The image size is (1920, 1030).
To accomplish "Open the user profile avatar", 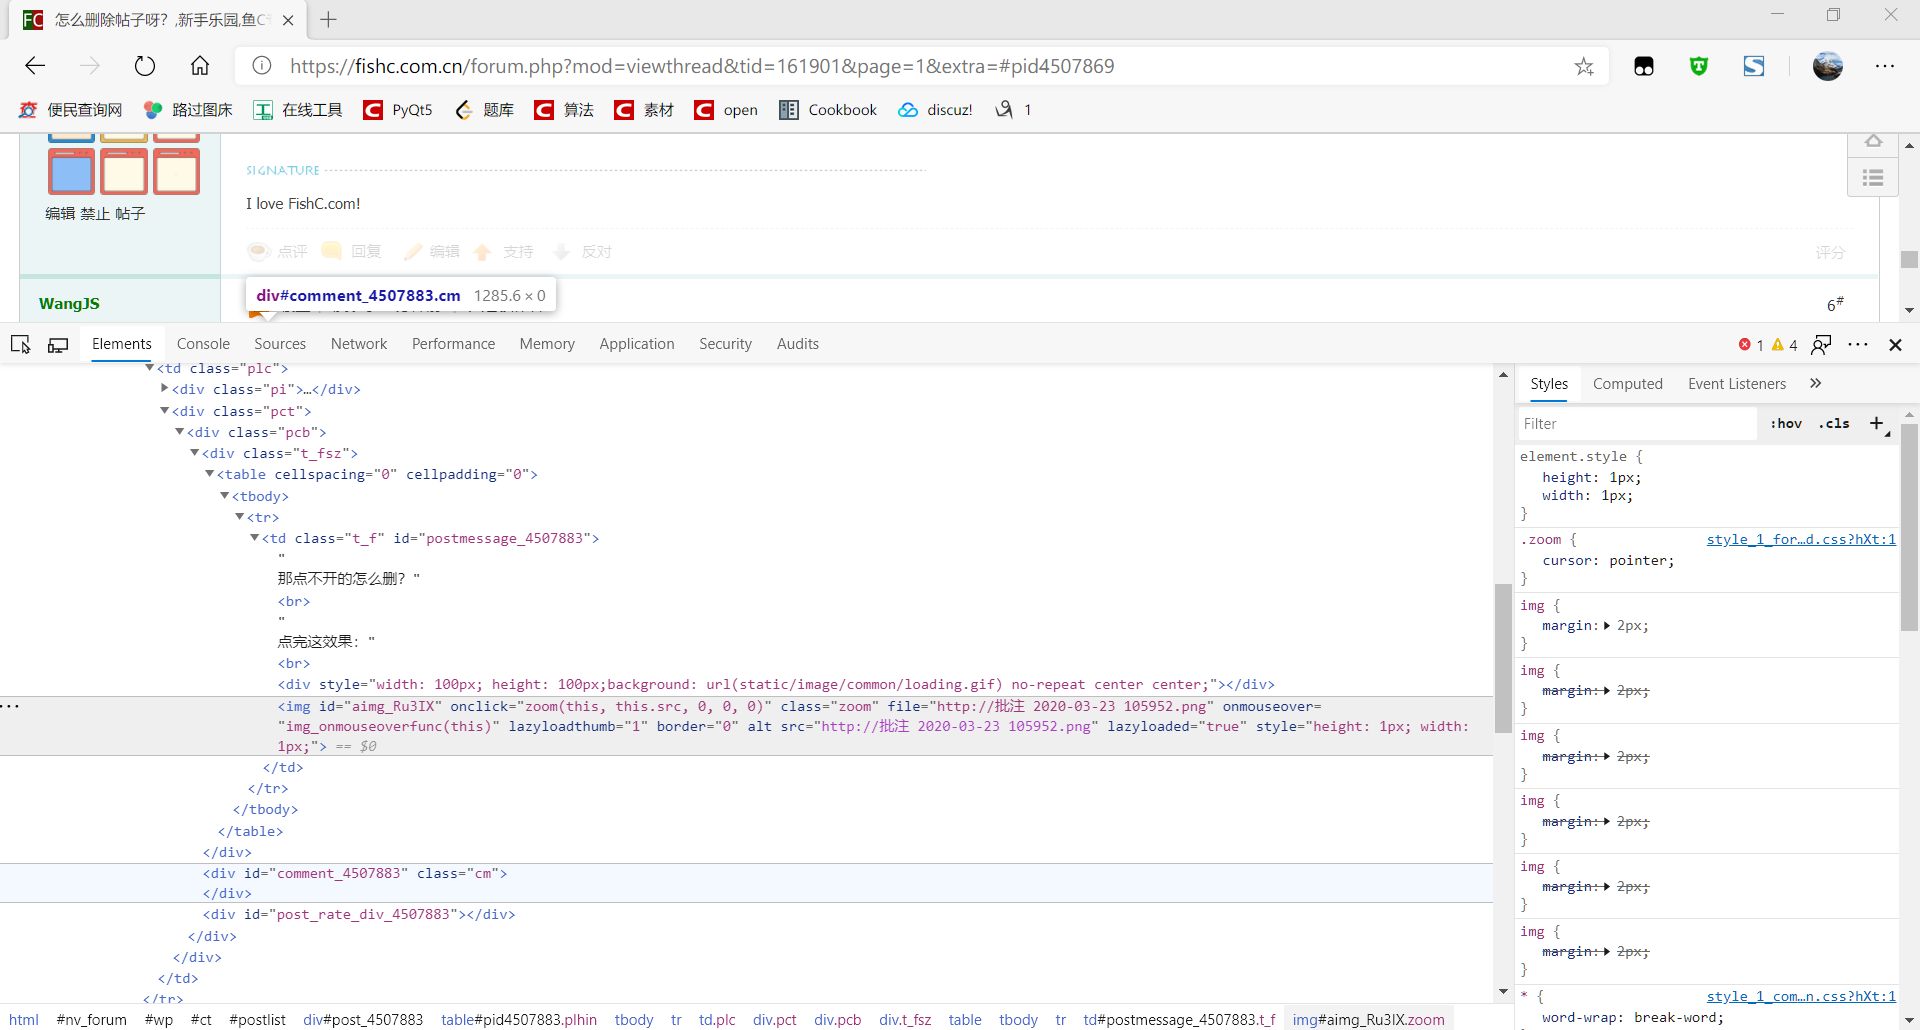I will (1828, 66).
